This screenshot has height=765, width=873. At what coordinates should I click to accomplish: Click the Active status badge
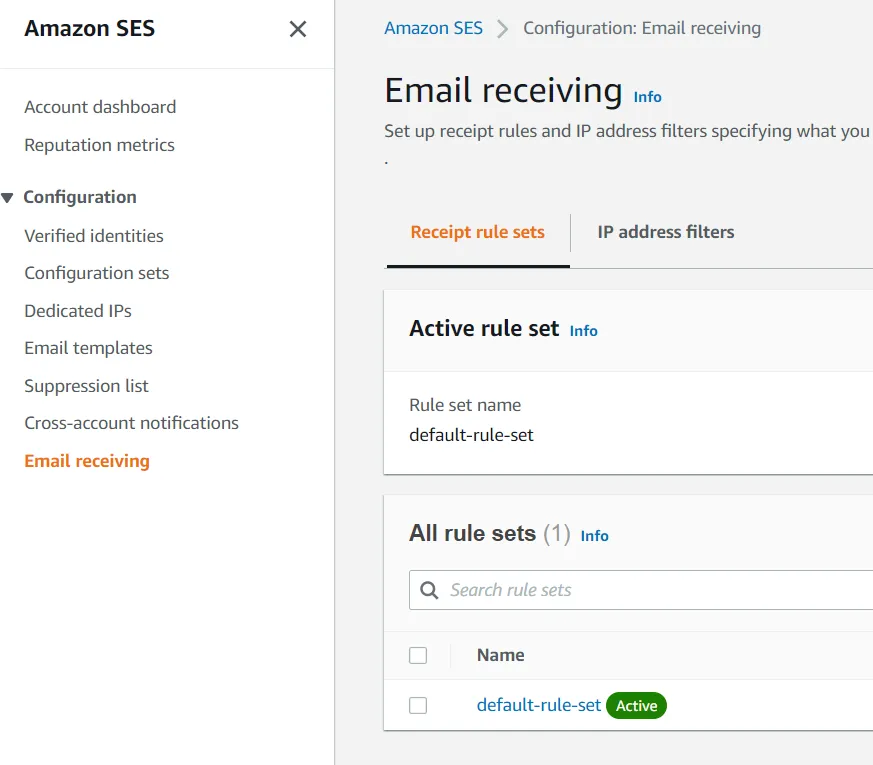636,705
